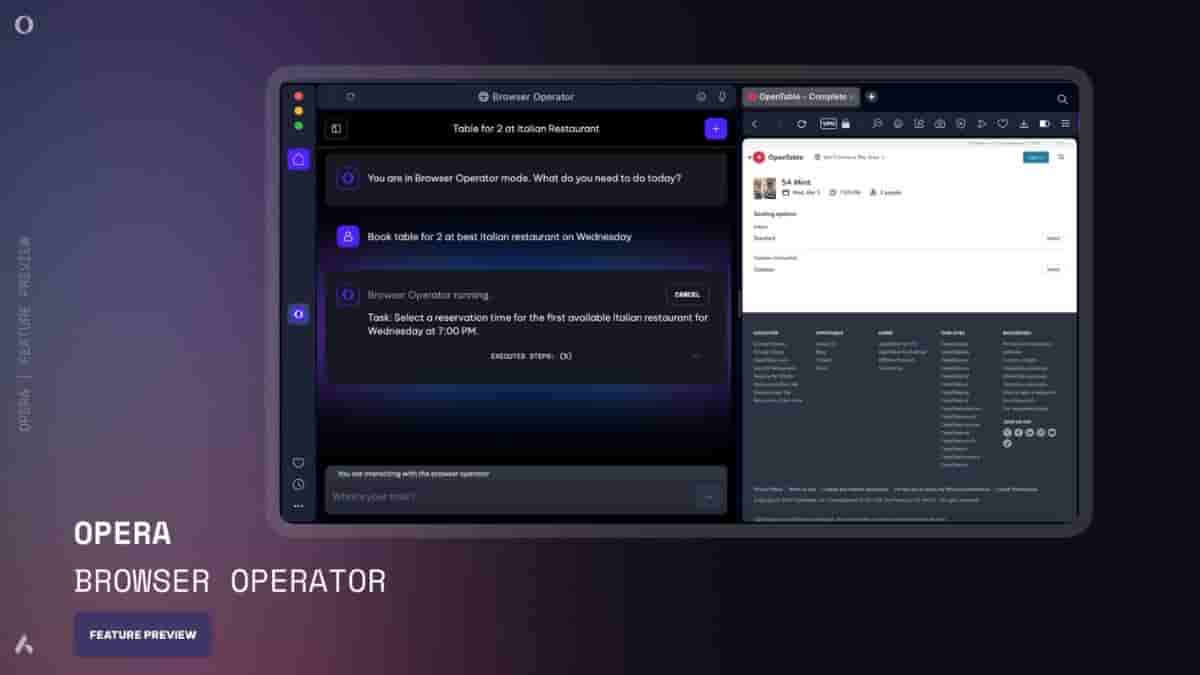The image size is (1200, 675).
Task: Open downloads from the browser toolbar
Action: (x=1022, y=123)
